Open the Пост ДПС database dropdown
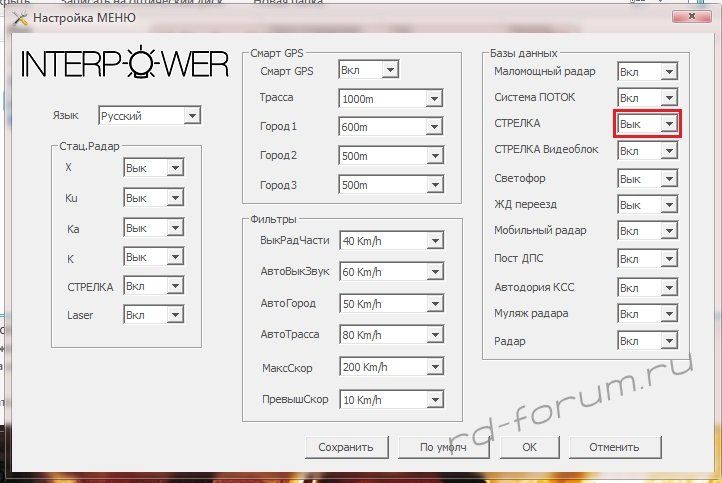The height and width of the screenshot is (483, 722). 647,259
